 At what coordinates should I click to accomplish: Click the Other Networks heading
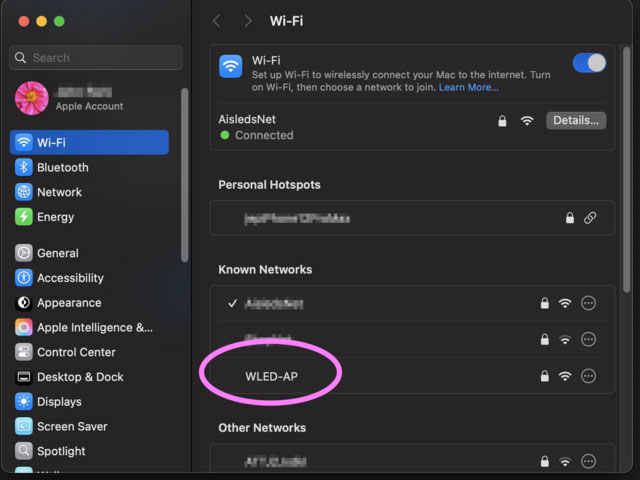(x=262, y=428)
